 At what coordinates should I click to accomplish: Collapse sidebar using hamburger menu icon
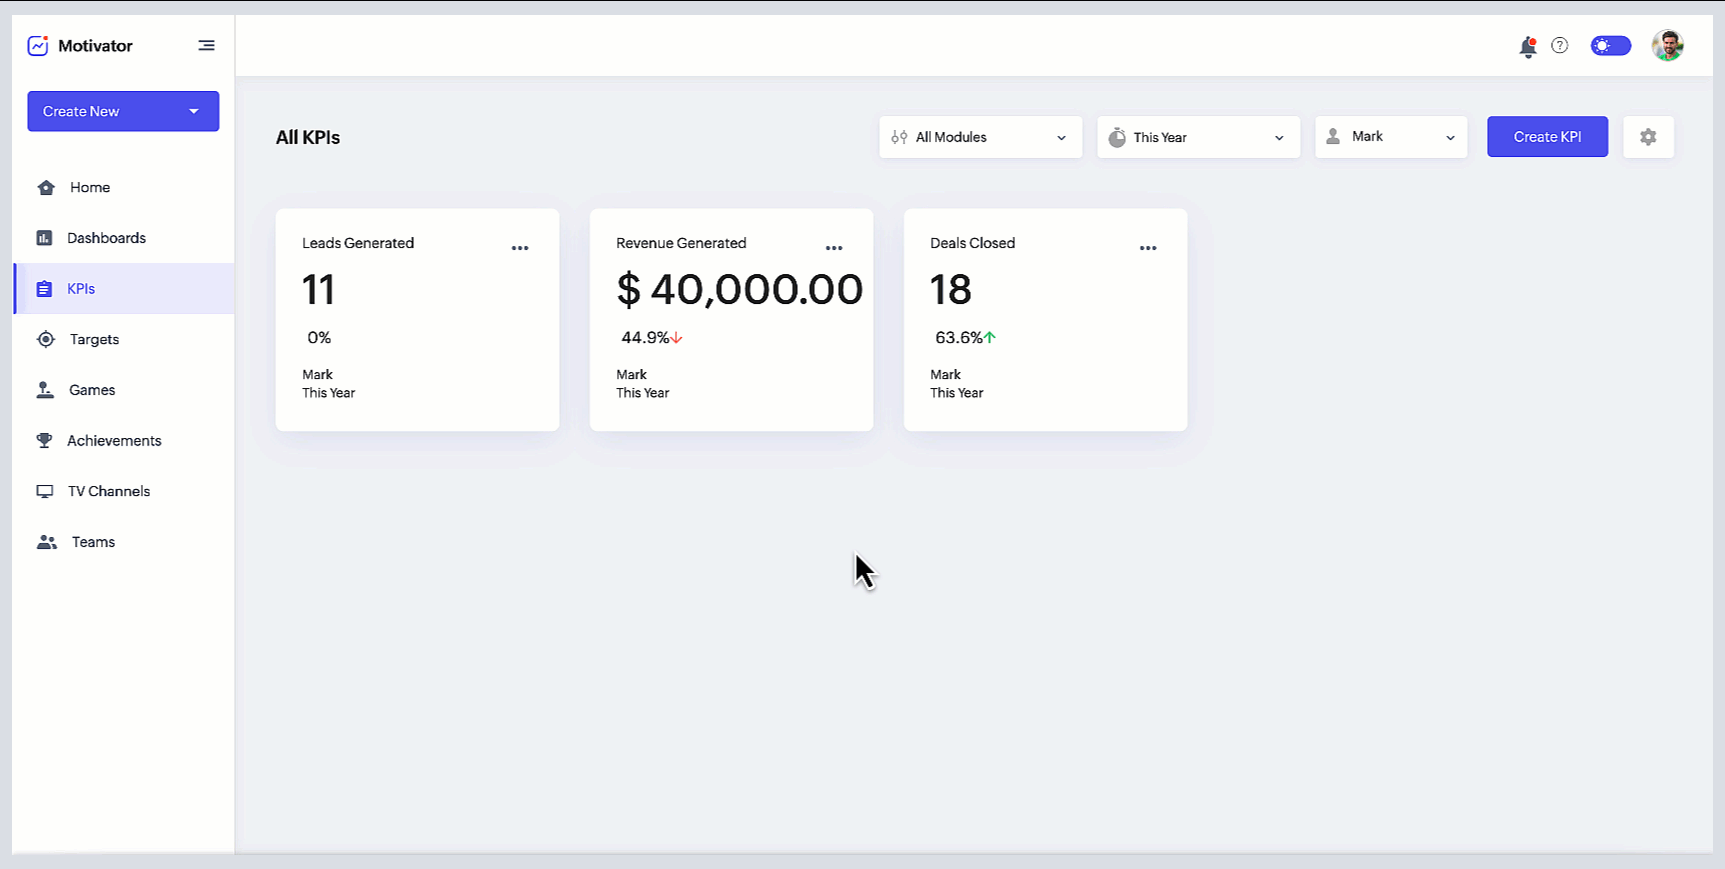[206, 46]
